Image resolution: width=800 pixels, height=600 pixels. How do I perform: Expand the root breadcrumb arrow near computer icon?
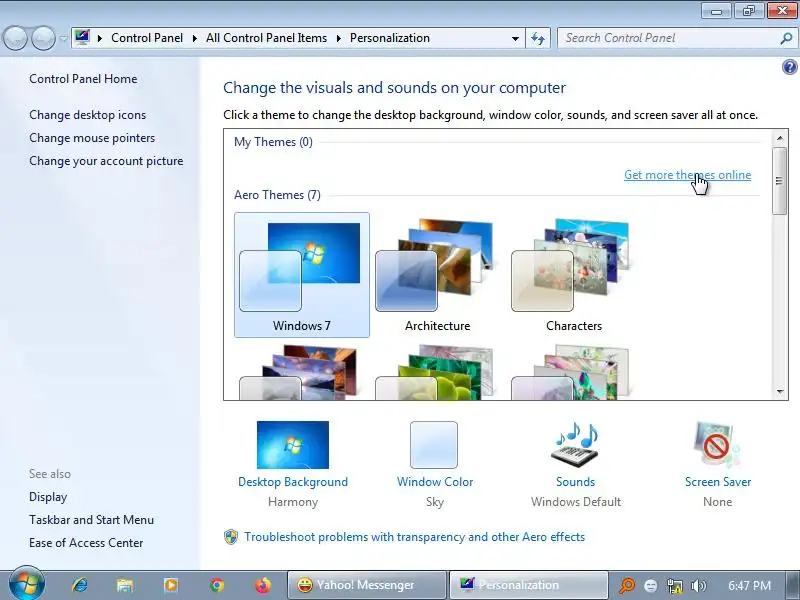100,38
